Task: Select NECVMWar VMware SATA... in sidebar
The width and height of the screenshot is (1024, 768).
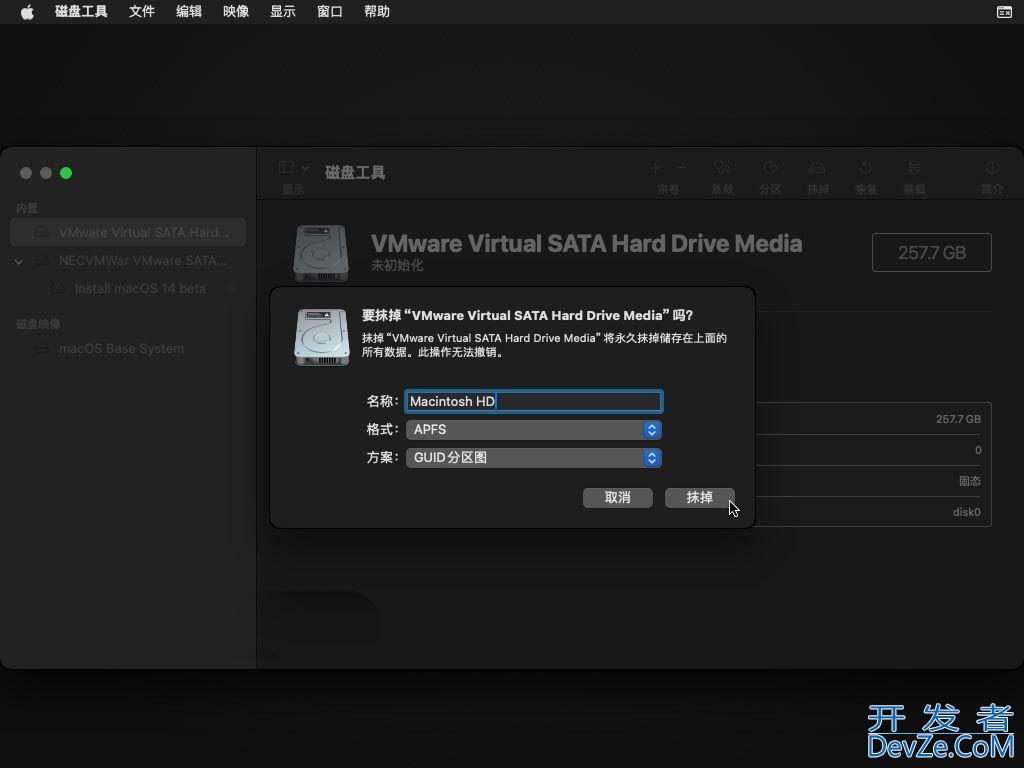Action: pos(128,261)
